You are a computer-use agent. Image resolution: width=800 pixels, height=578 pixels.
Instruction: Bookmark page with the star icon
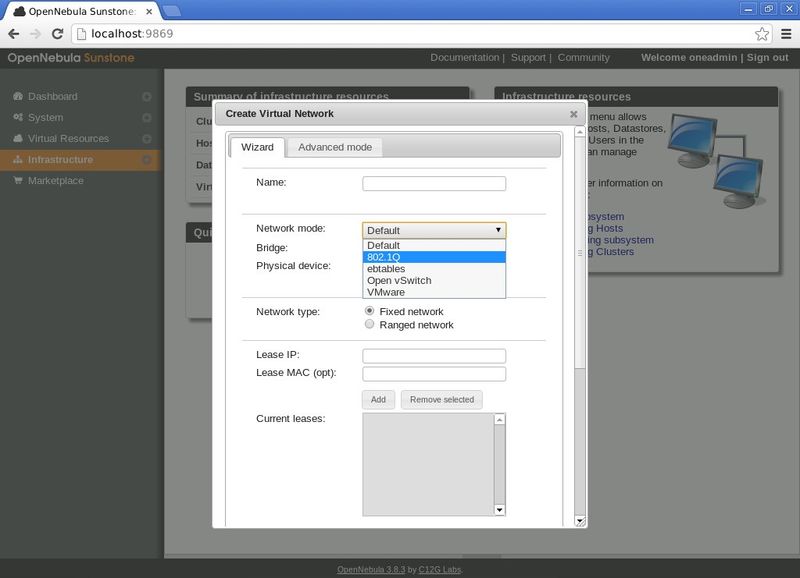pyautogui.click(x=762, y=34)
